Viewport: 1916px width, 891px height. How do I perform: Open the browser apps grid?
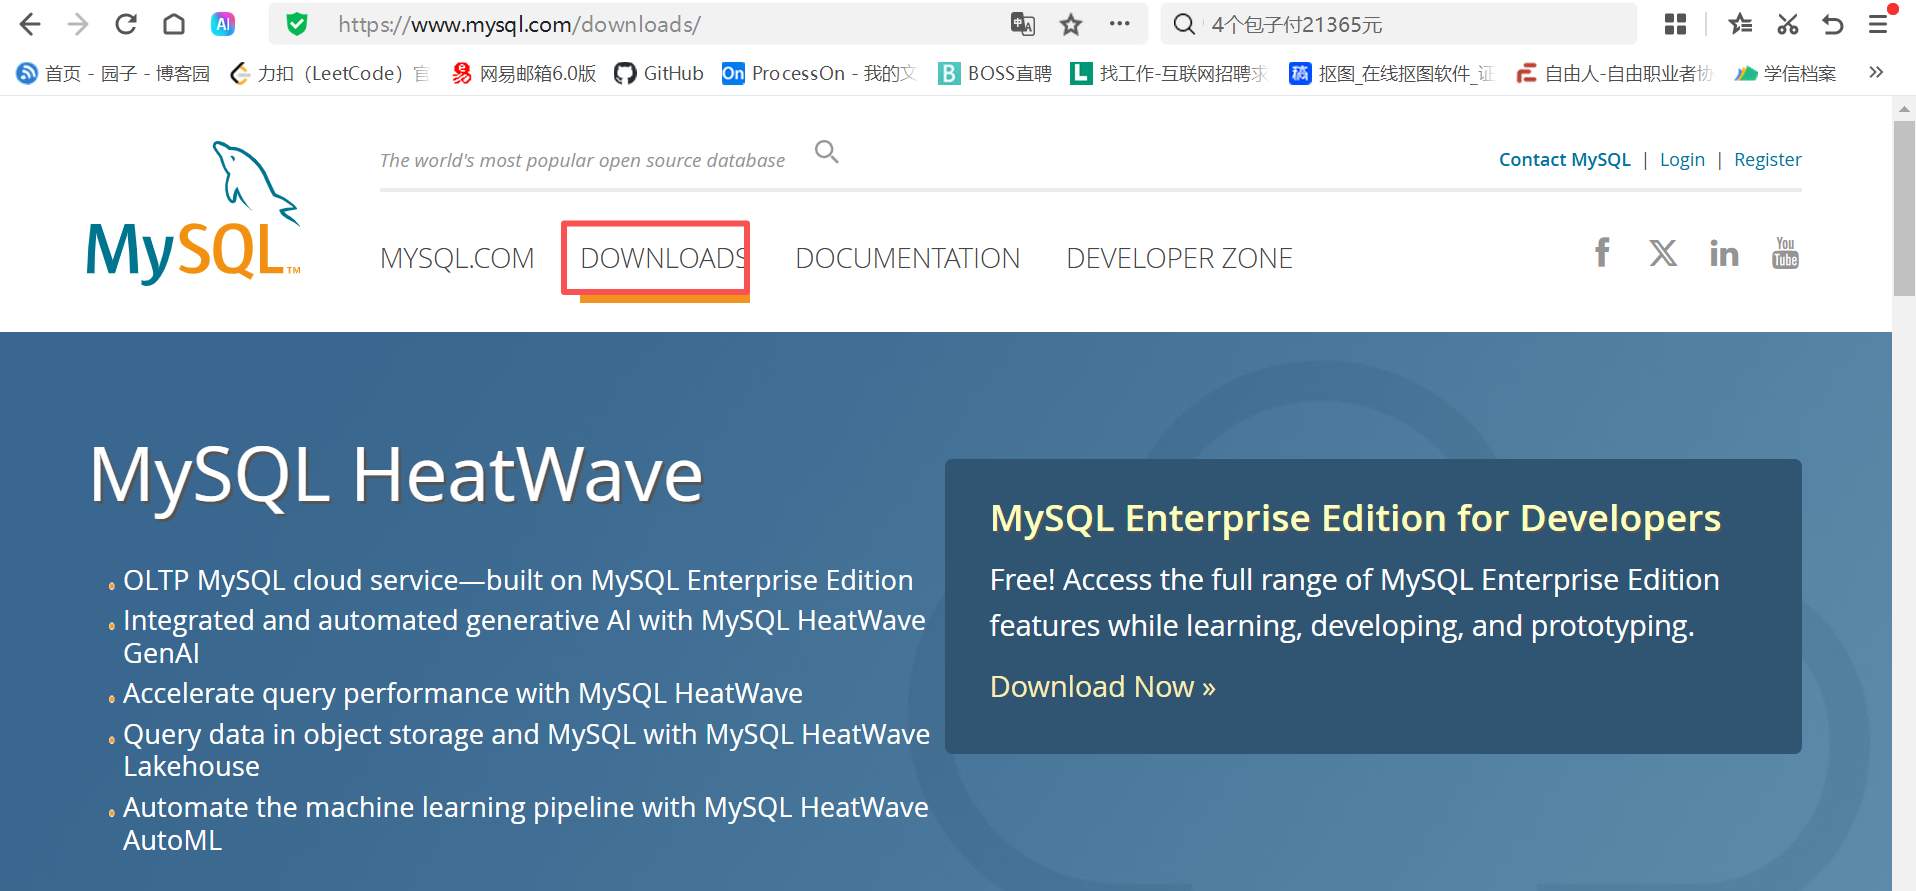[1676, 24]
